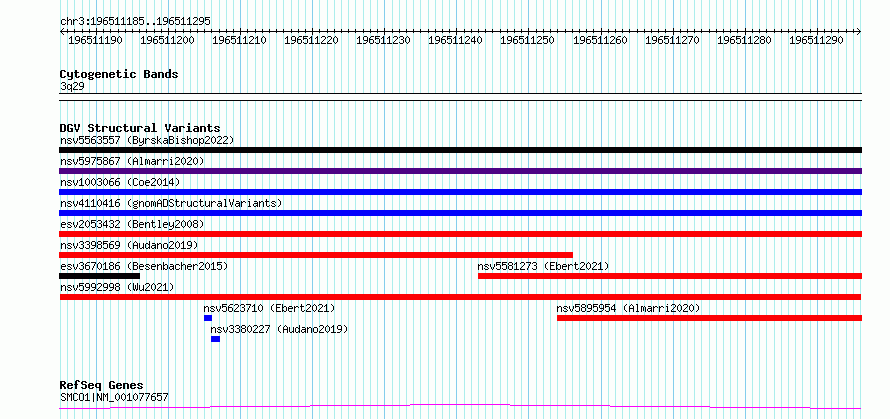
Task: Click ruler position 196511260
Action: [x=601, y=40]
